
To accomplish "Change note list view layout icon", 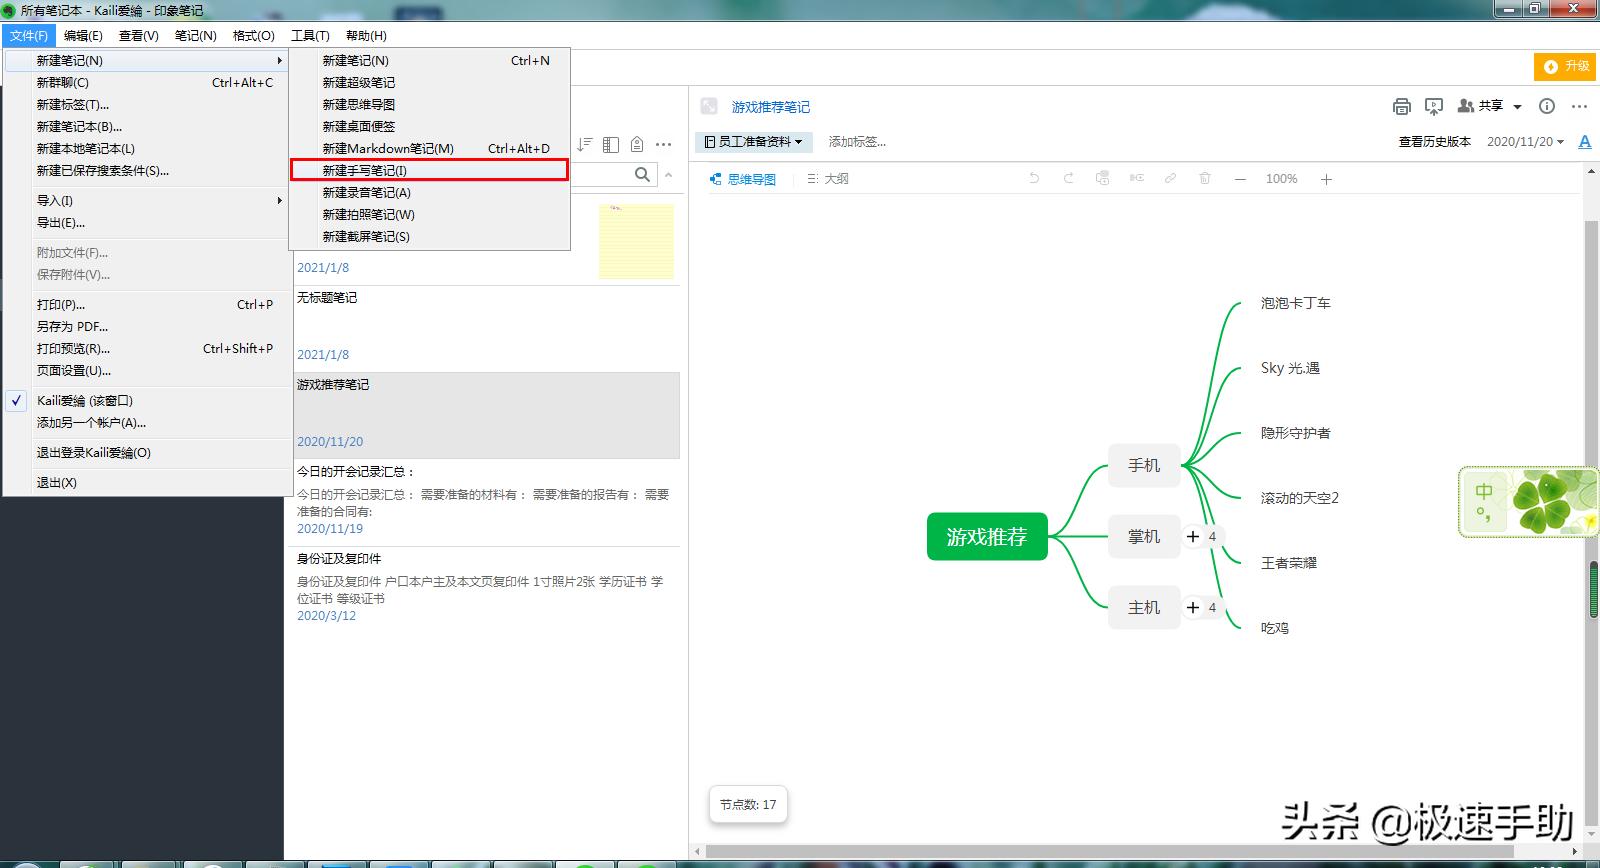I will [611, 144].
